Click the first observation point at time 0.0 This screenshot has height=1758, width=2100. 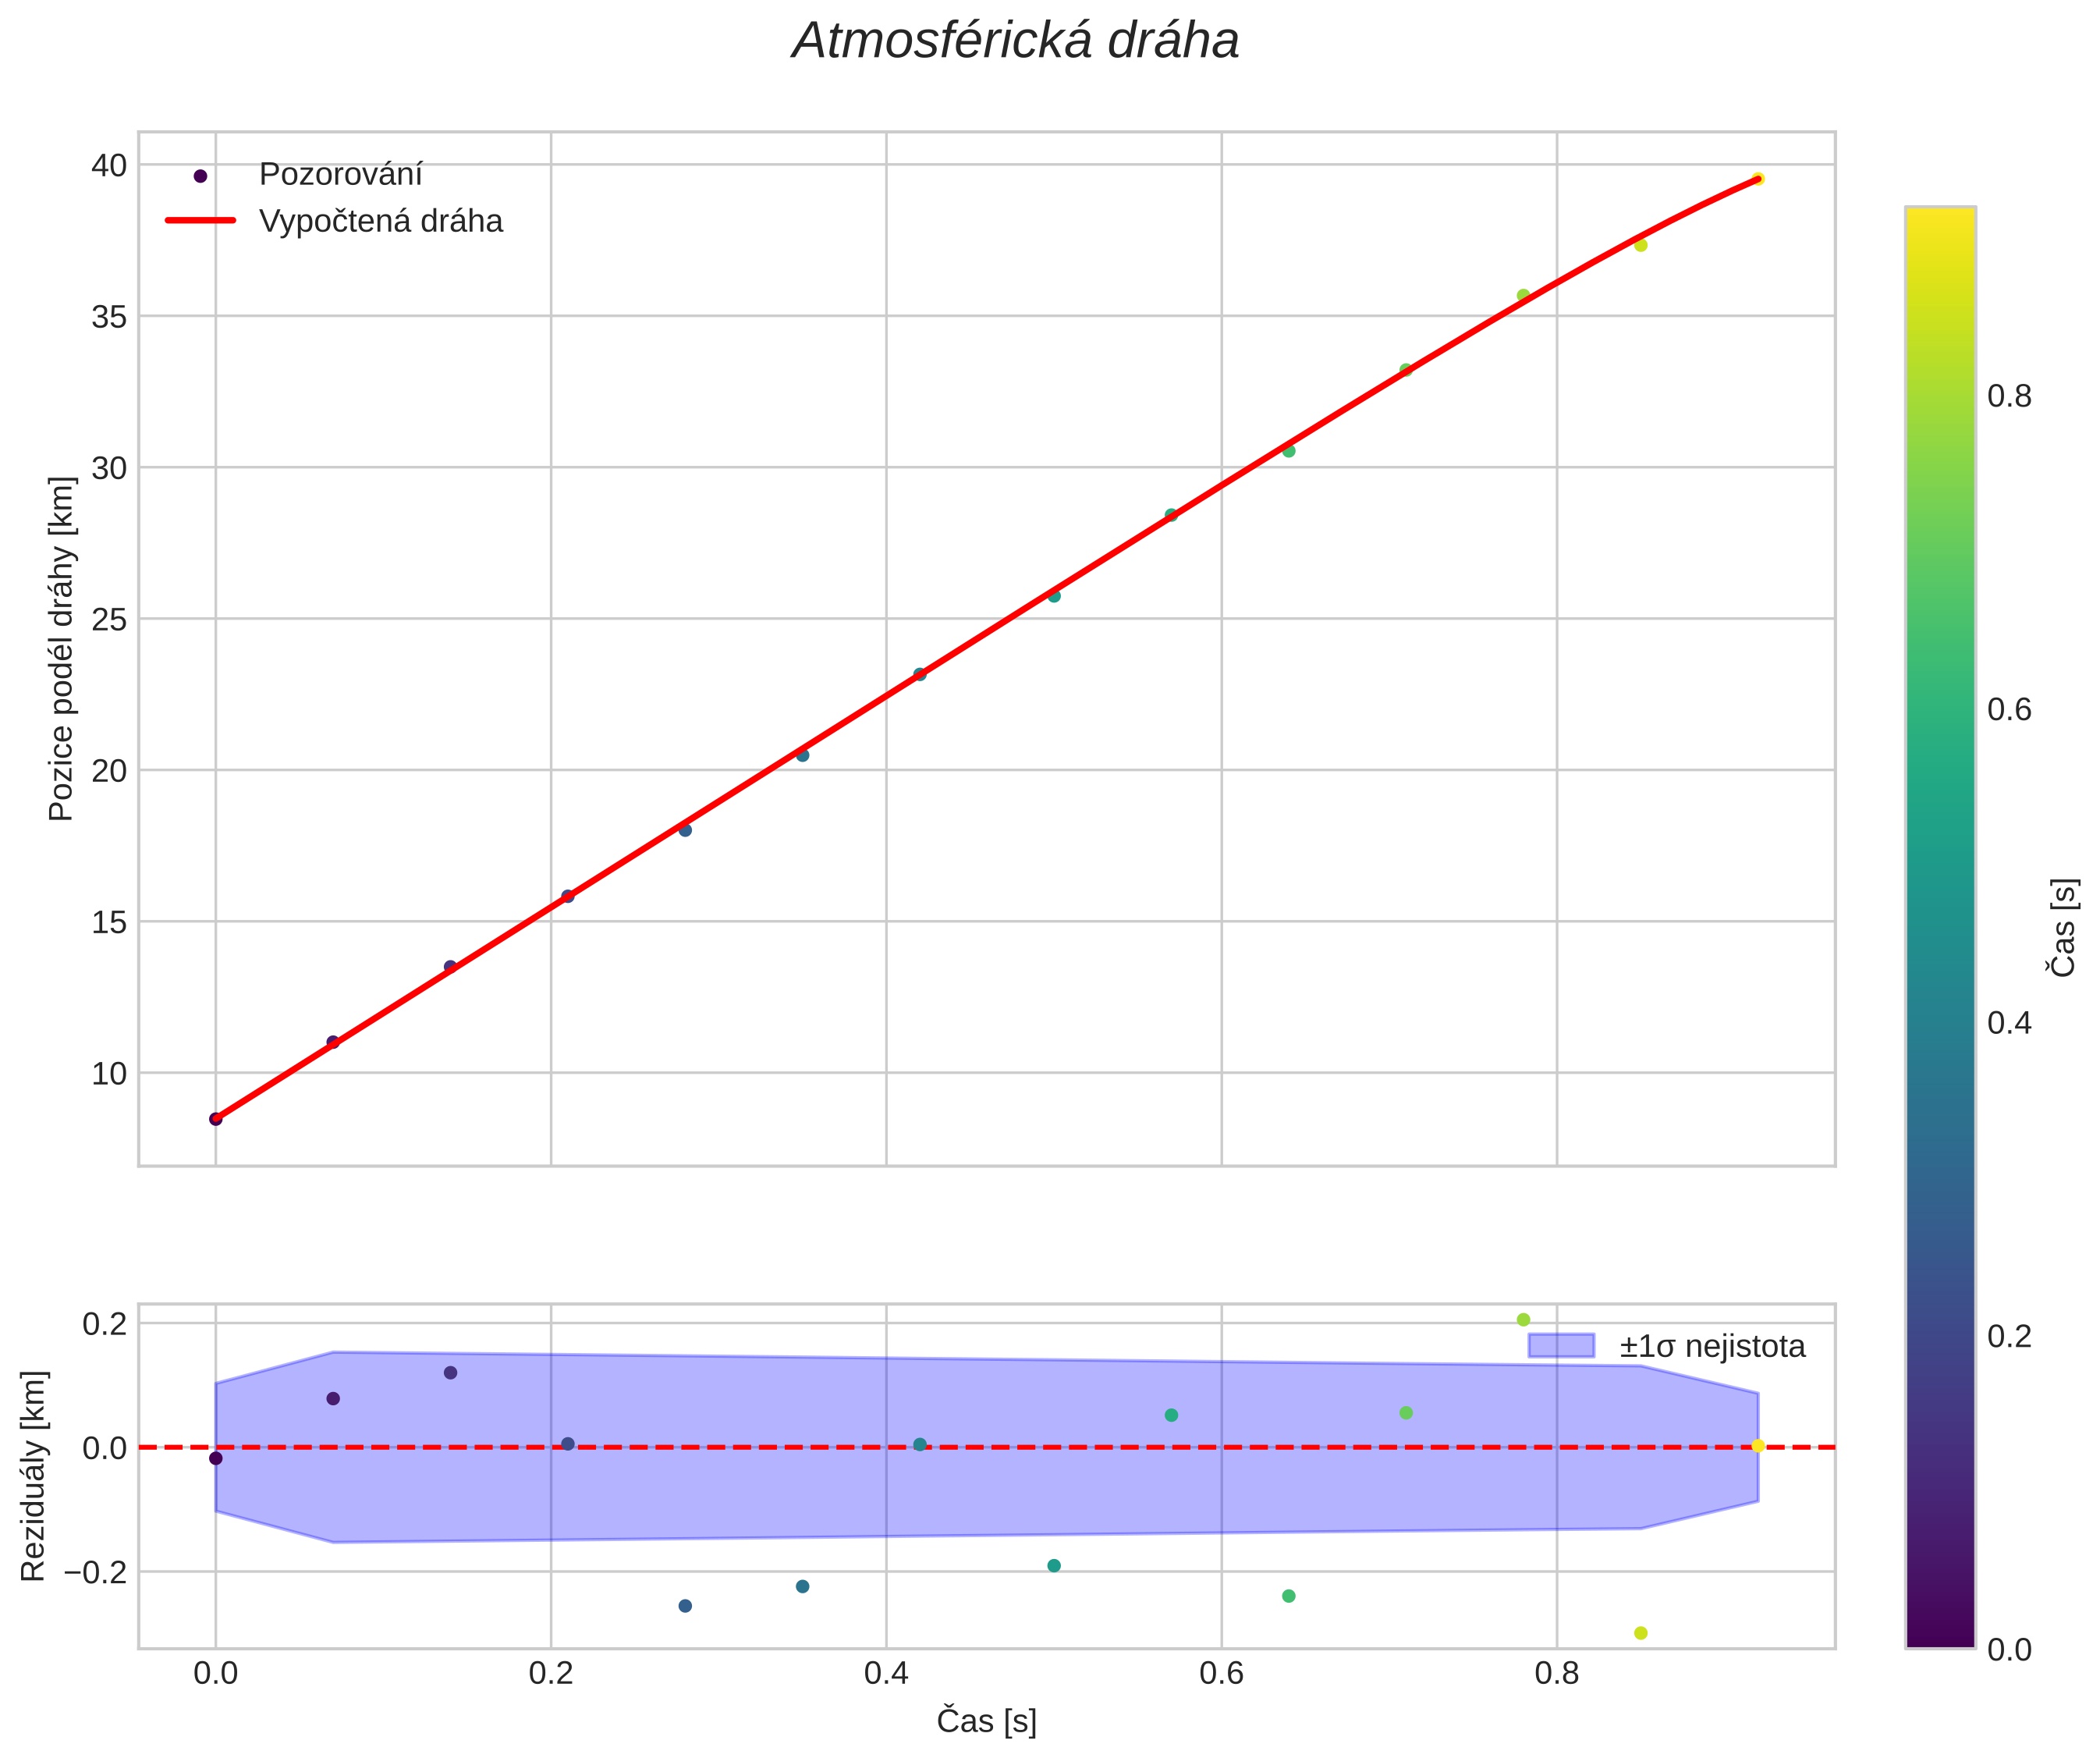tap(216, 1119)
